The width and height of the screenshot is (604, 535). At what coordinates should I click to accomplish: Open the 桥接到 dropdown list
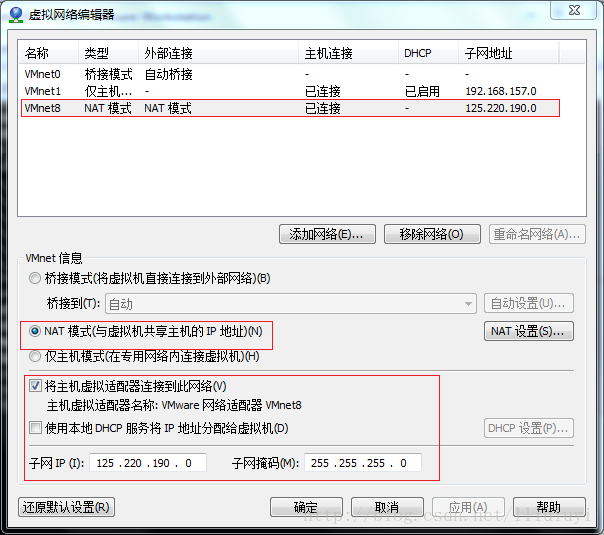(x=291, y=304)
